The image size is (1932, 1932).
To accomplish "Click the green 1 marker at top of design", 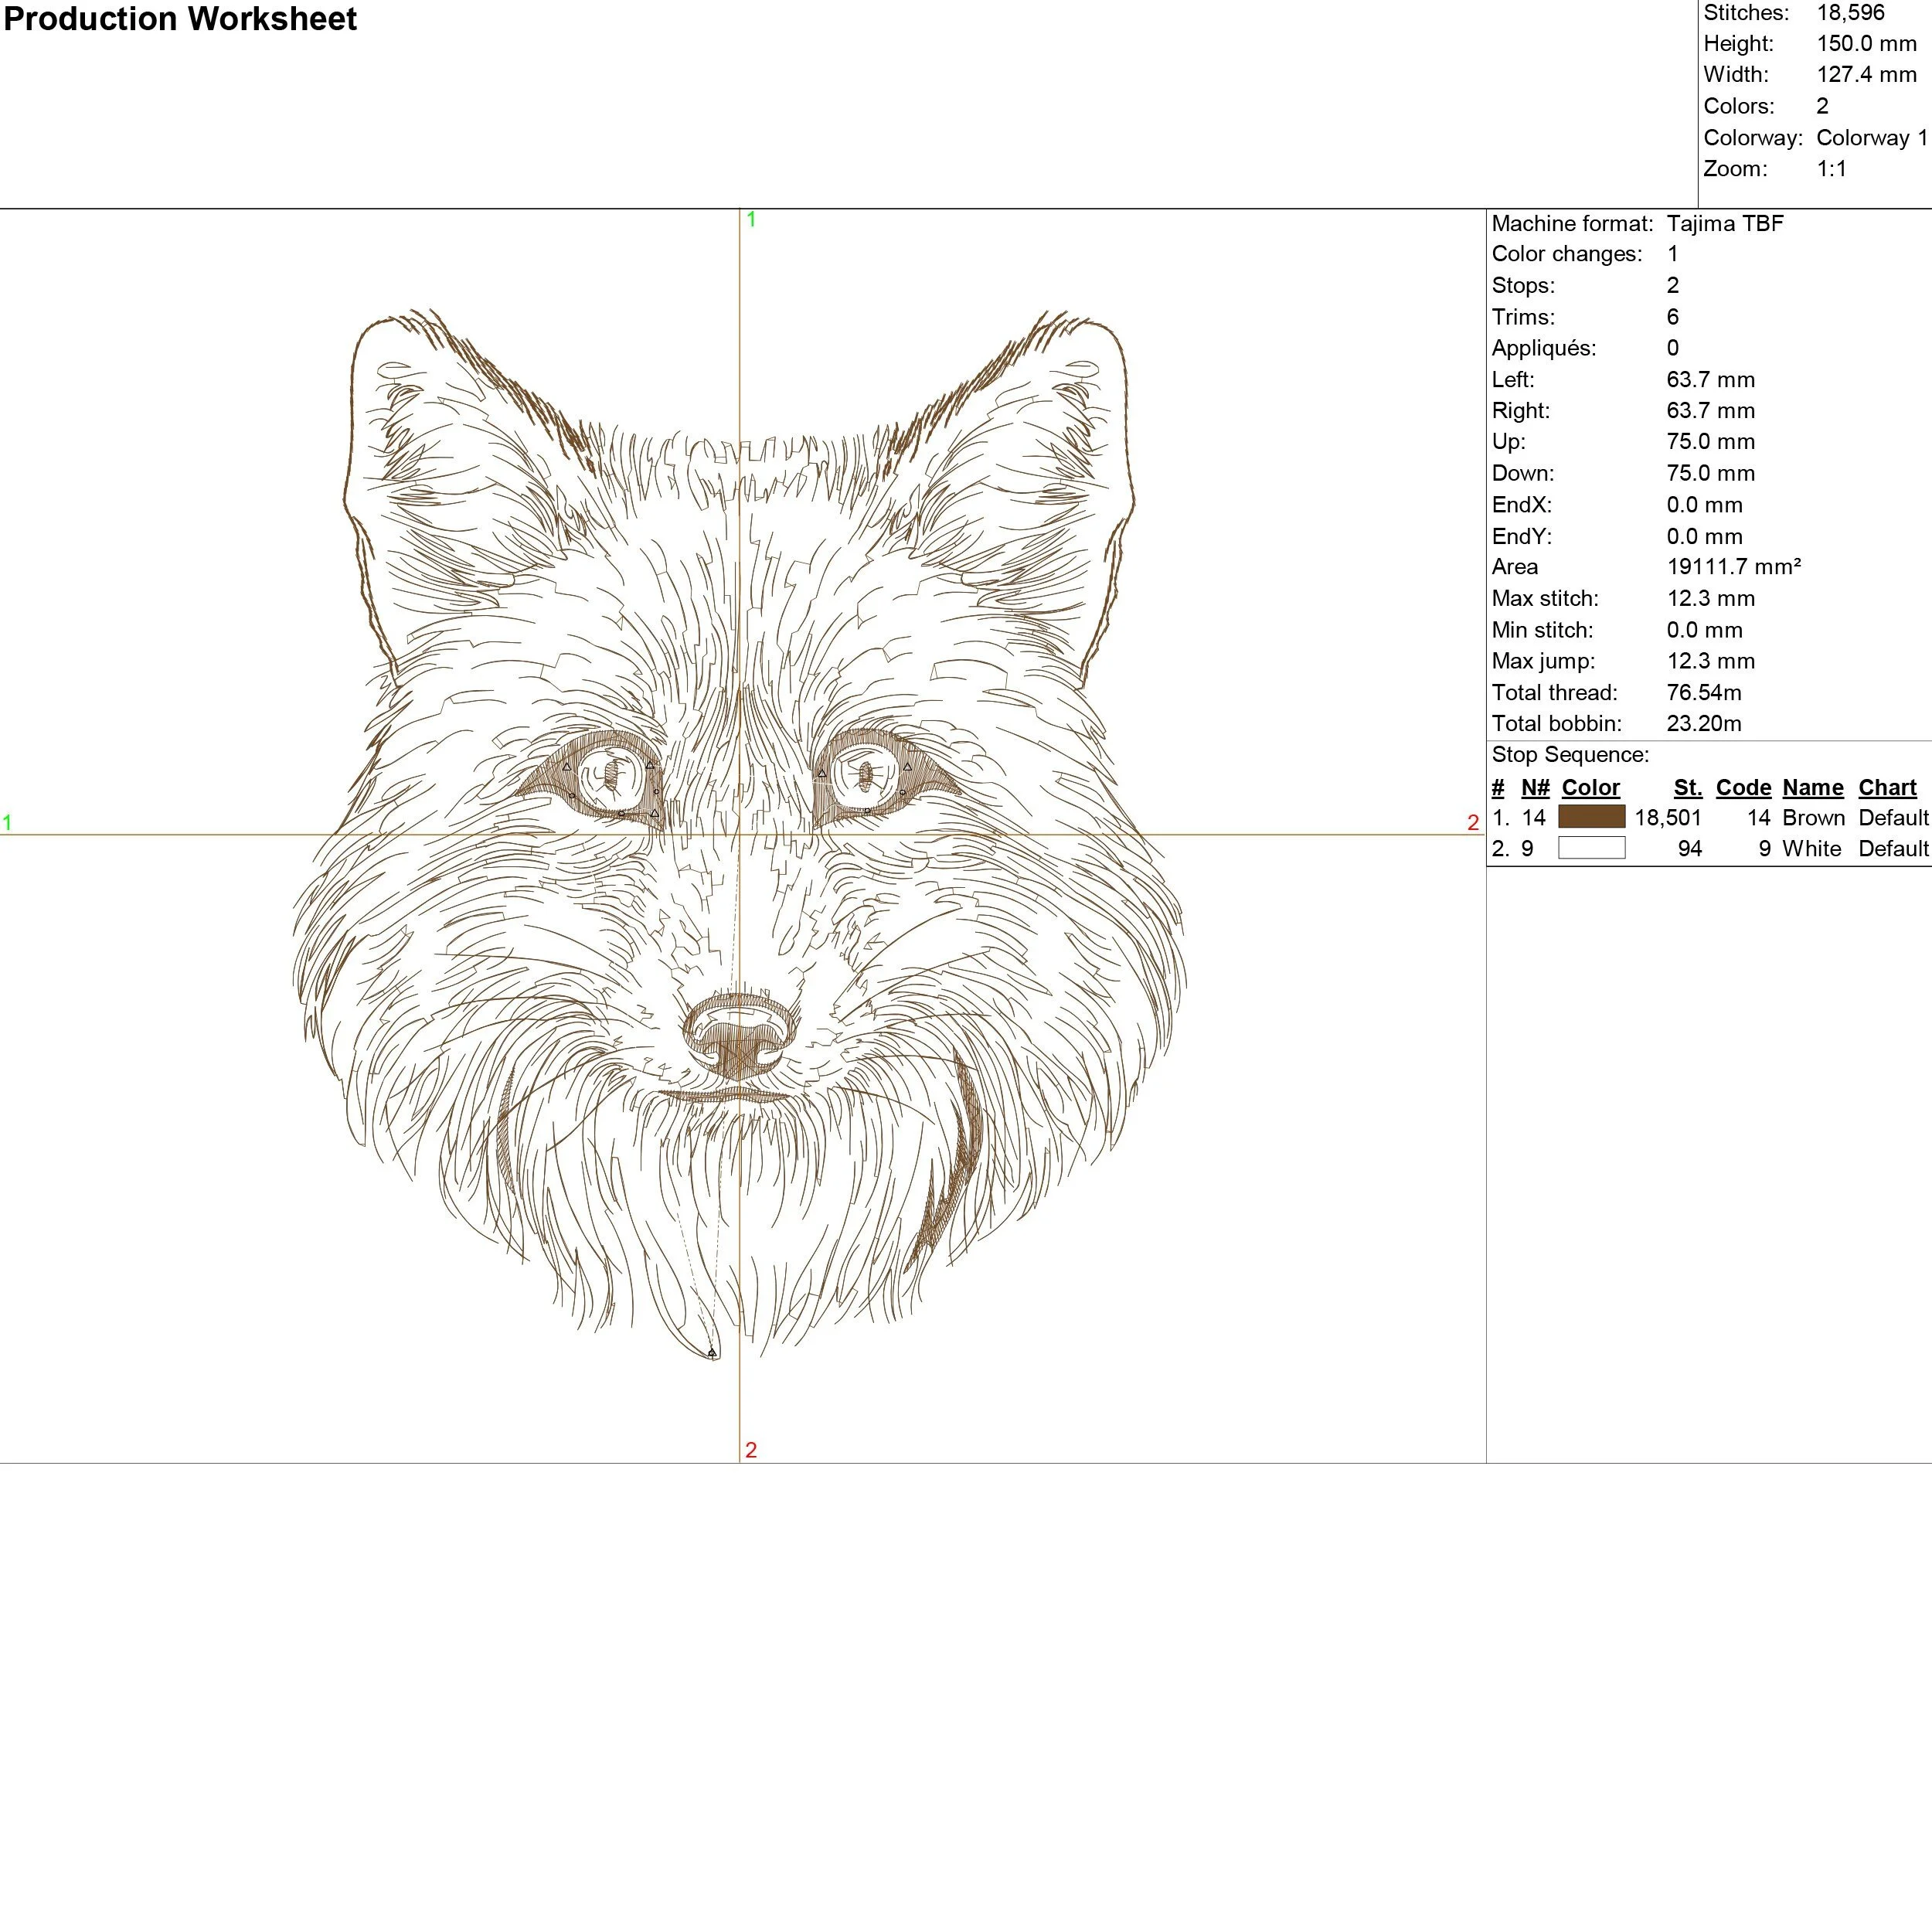I will pos(751,219).
